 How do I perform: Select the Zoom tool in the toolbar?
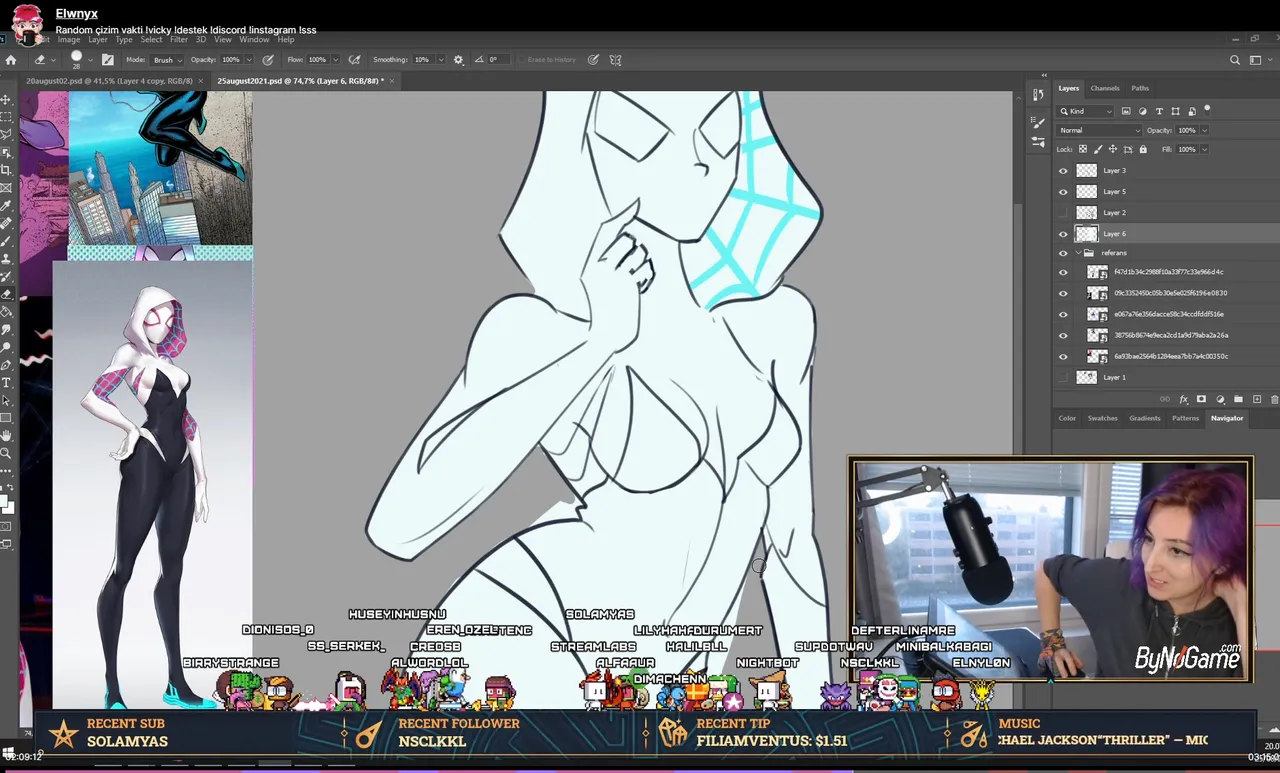tap(6, 453)
